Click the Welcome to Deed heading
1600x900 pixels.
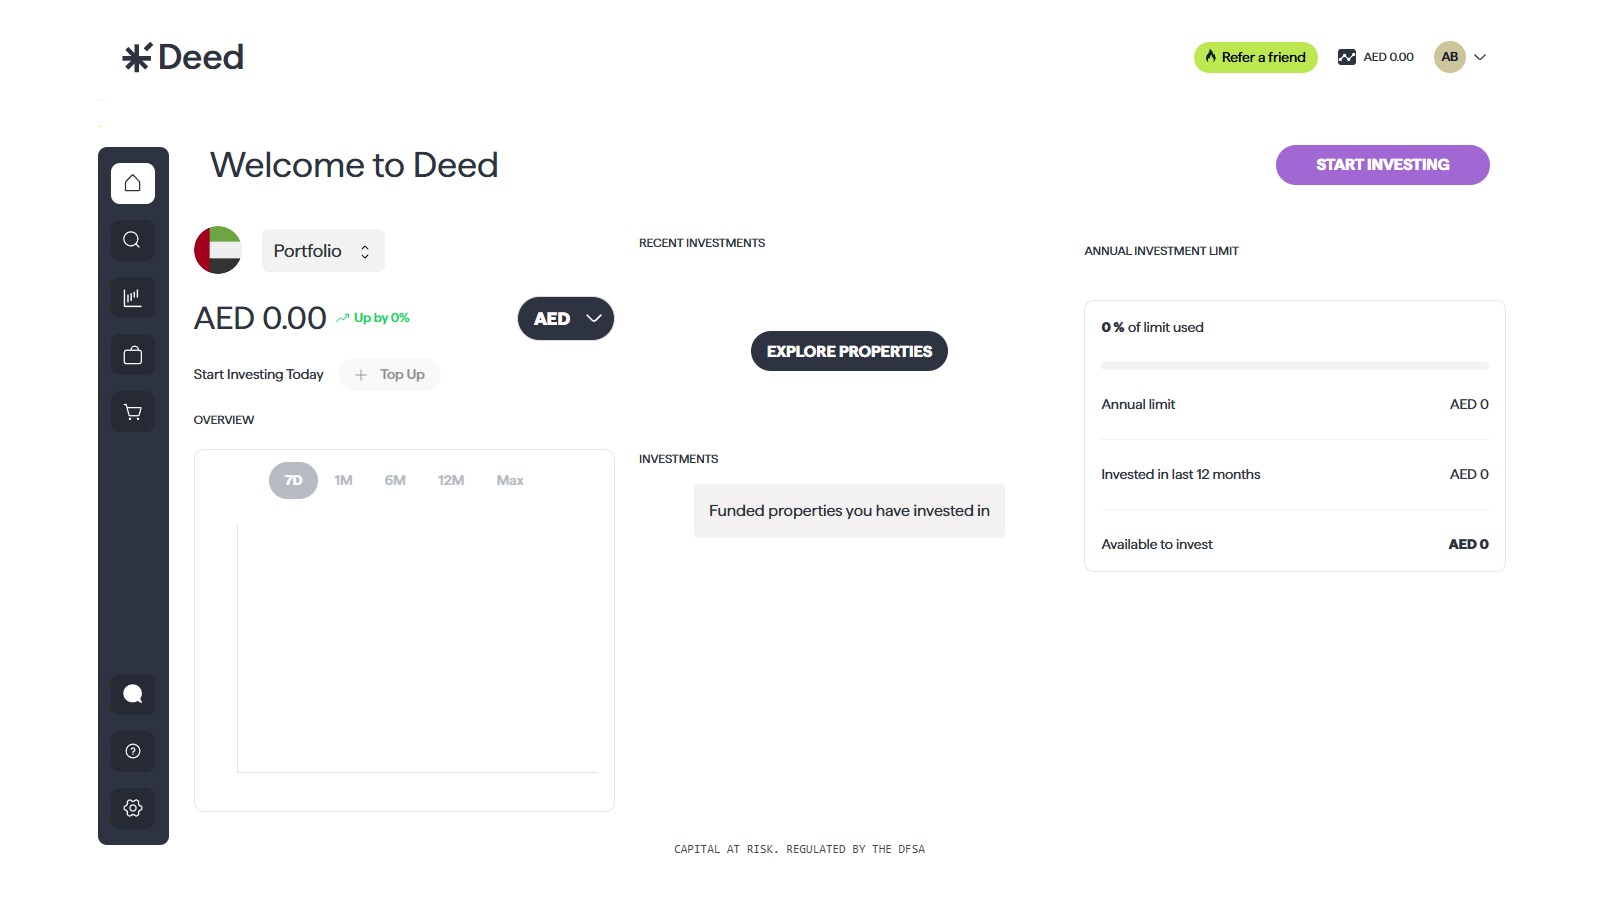click(354, 165)
